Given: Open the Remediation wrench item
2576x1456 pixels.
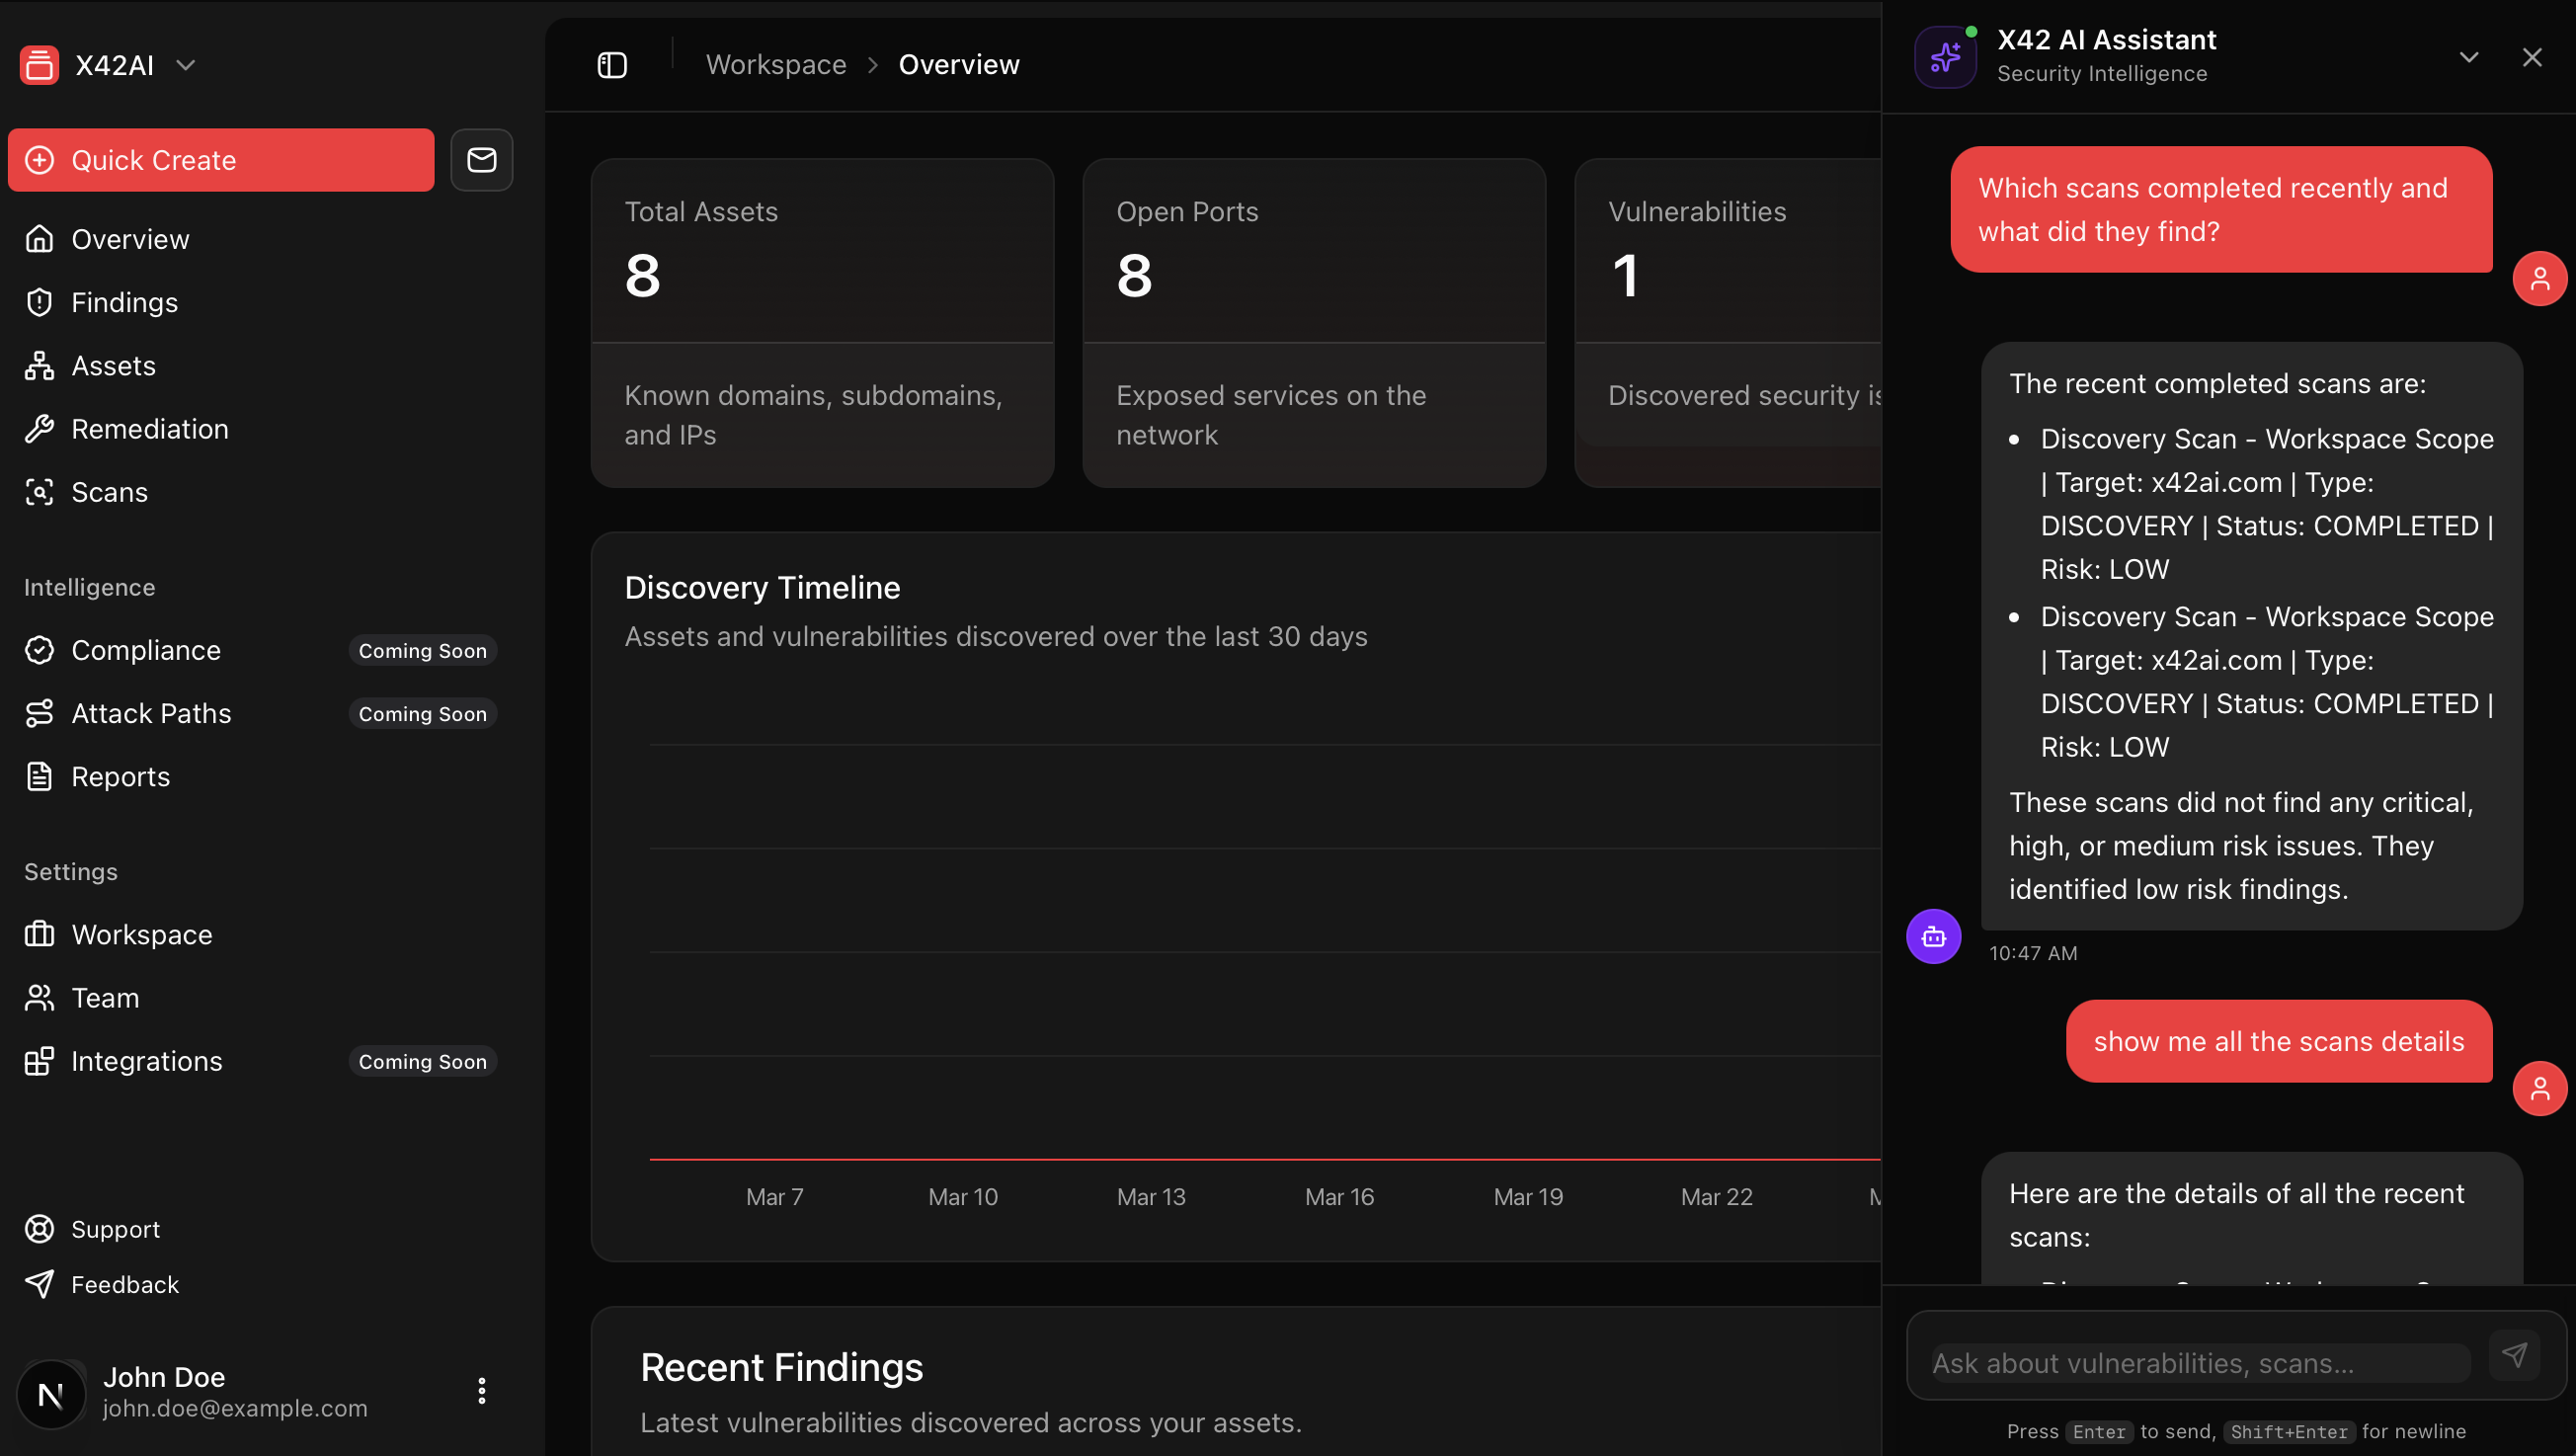Looking at the screenshot, I should [149, 429].
